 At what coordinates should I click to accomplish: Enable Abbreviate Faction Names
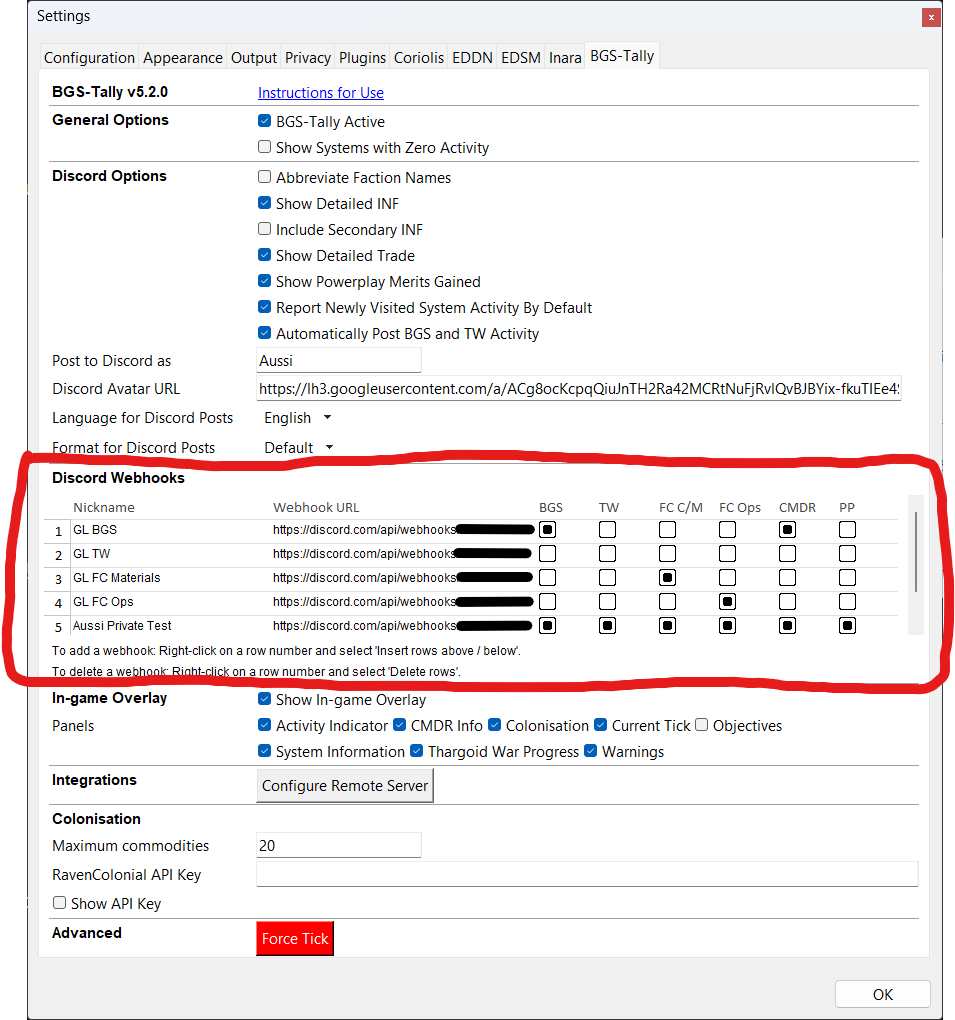pyautogui.click(x=264, y=177)
